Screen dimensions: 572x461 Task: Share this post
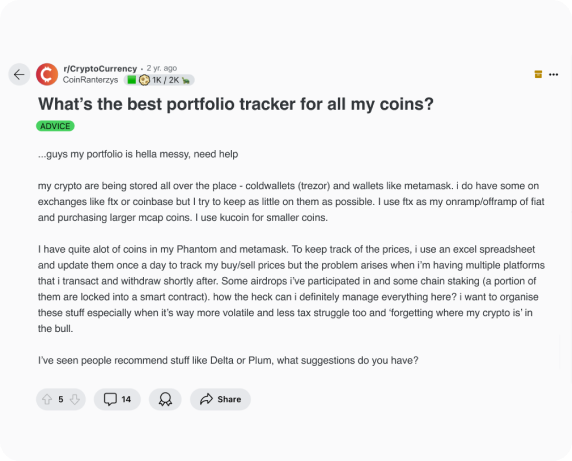(x=220, y=399)
